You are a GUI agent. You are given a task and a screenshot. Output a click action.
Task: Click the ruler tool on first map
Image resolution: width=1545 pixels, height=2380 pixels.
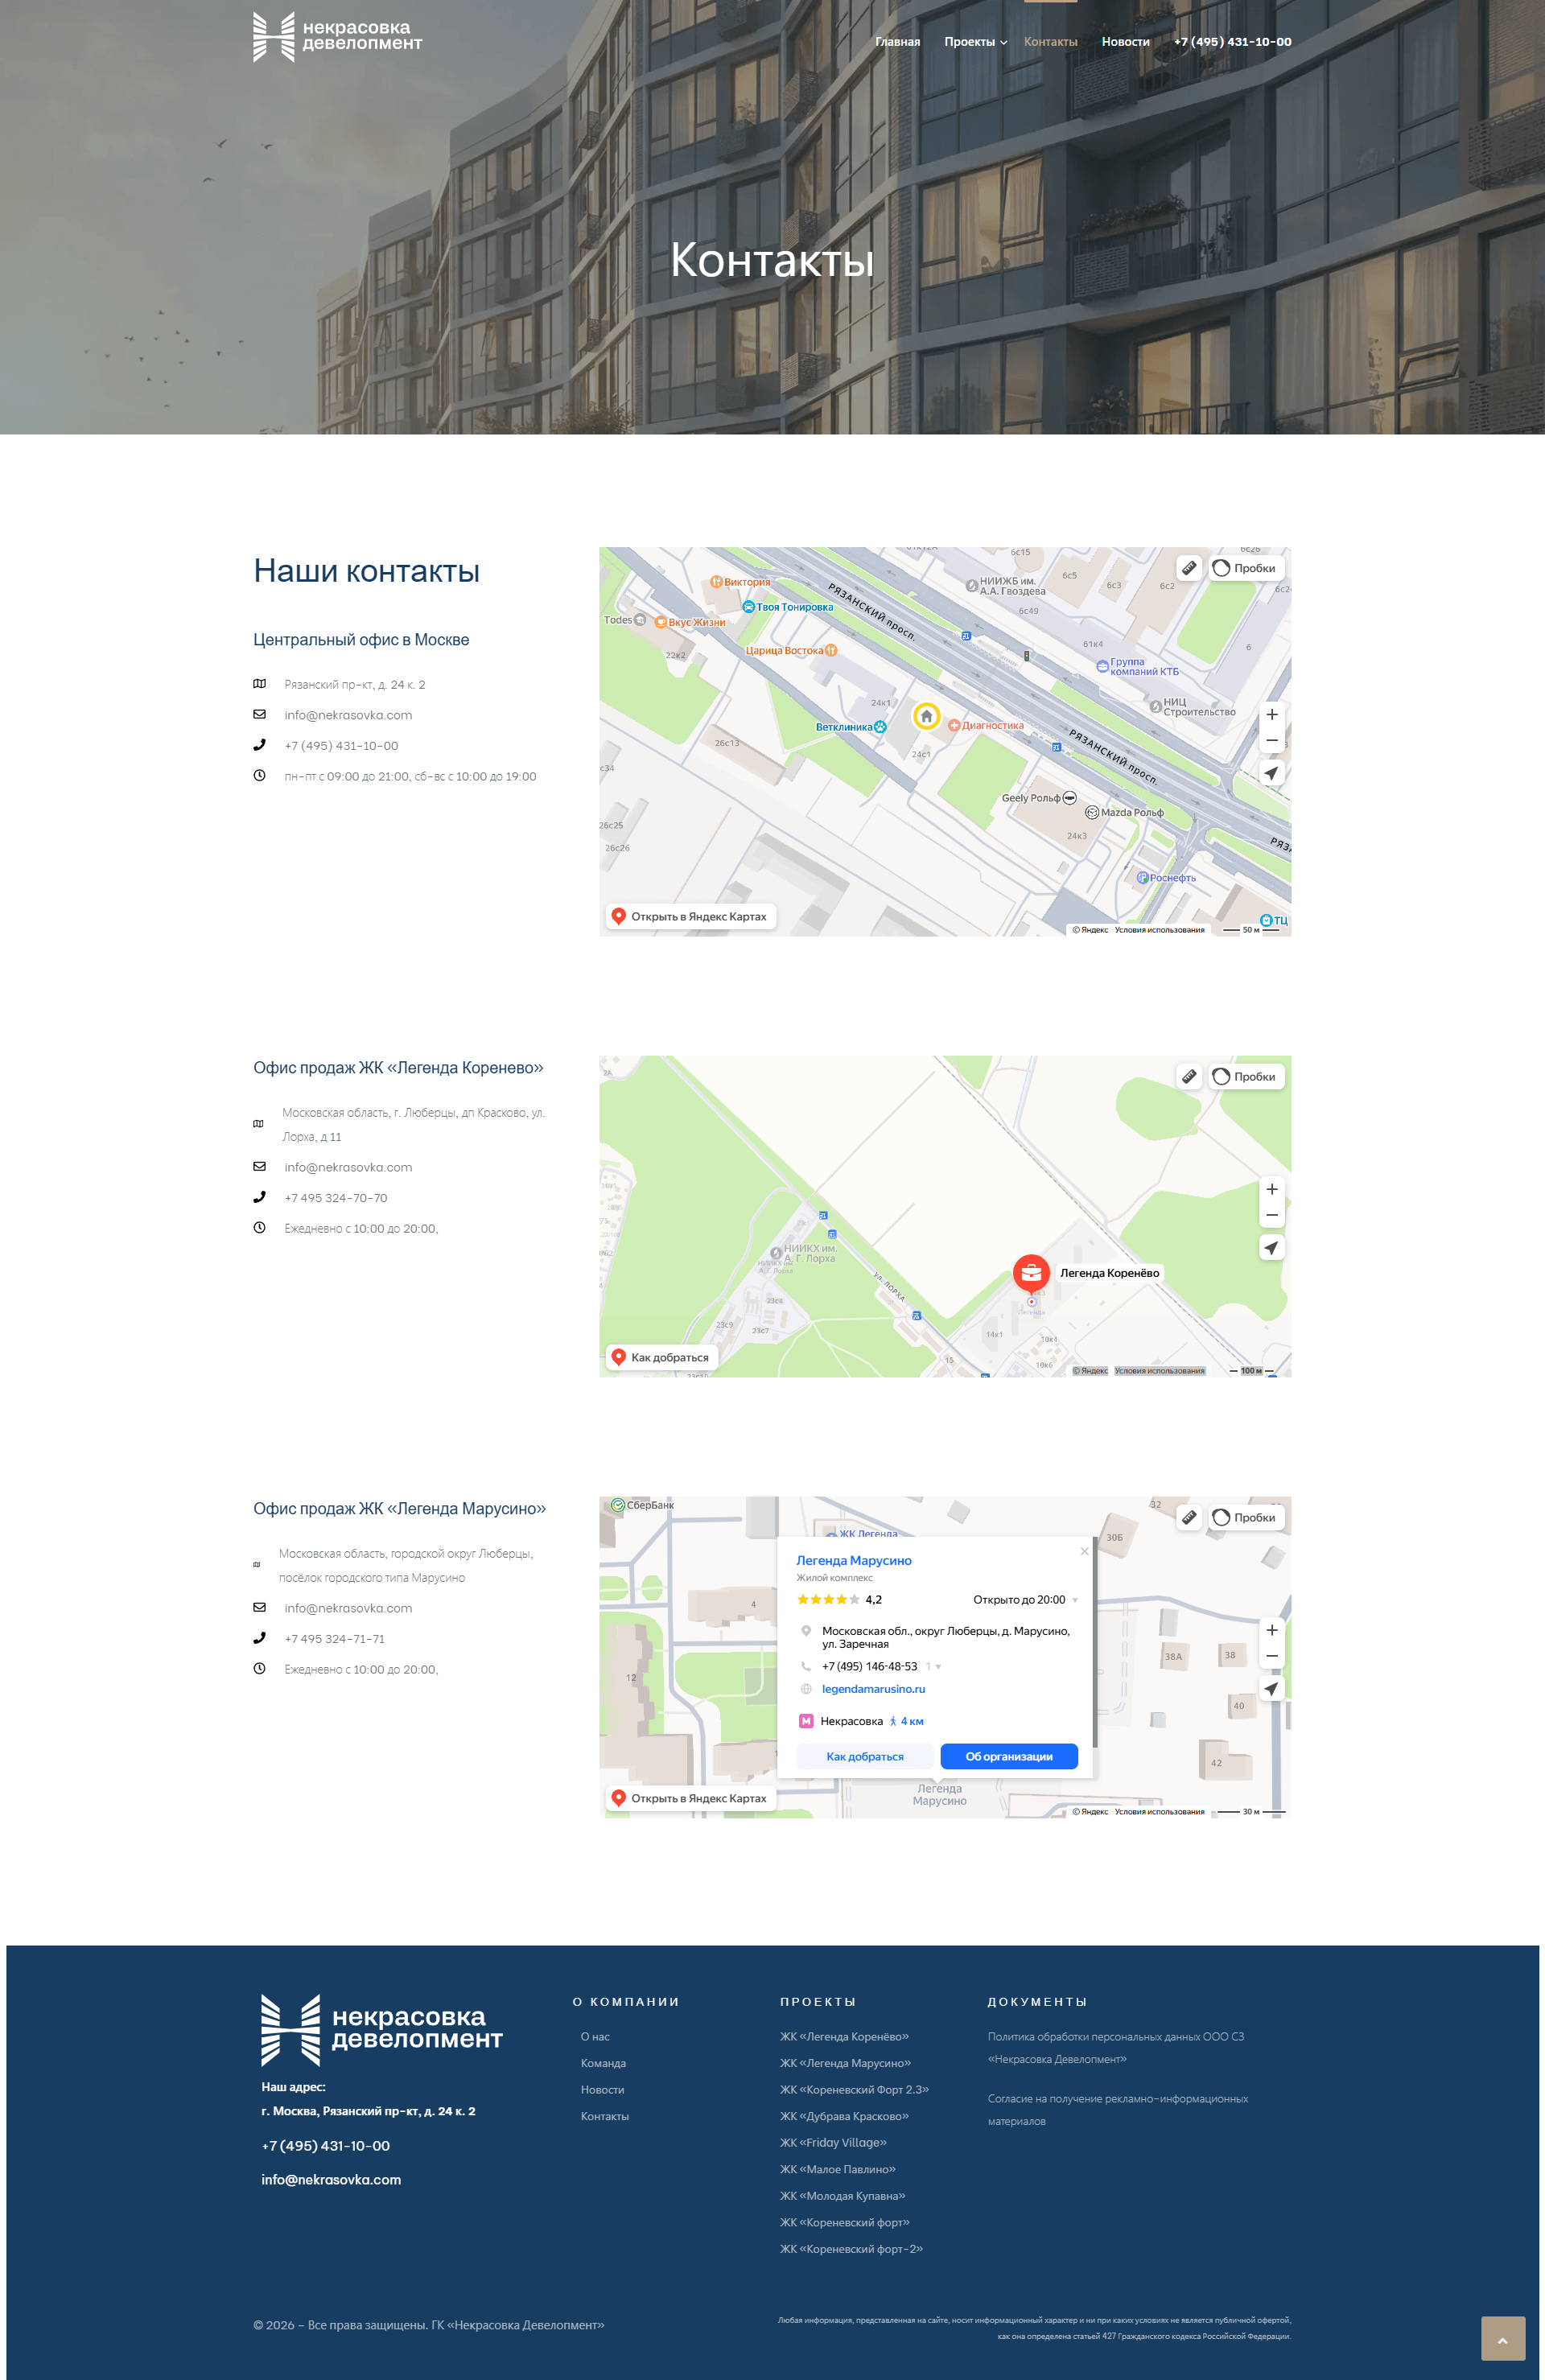[x=1188, y=568]
